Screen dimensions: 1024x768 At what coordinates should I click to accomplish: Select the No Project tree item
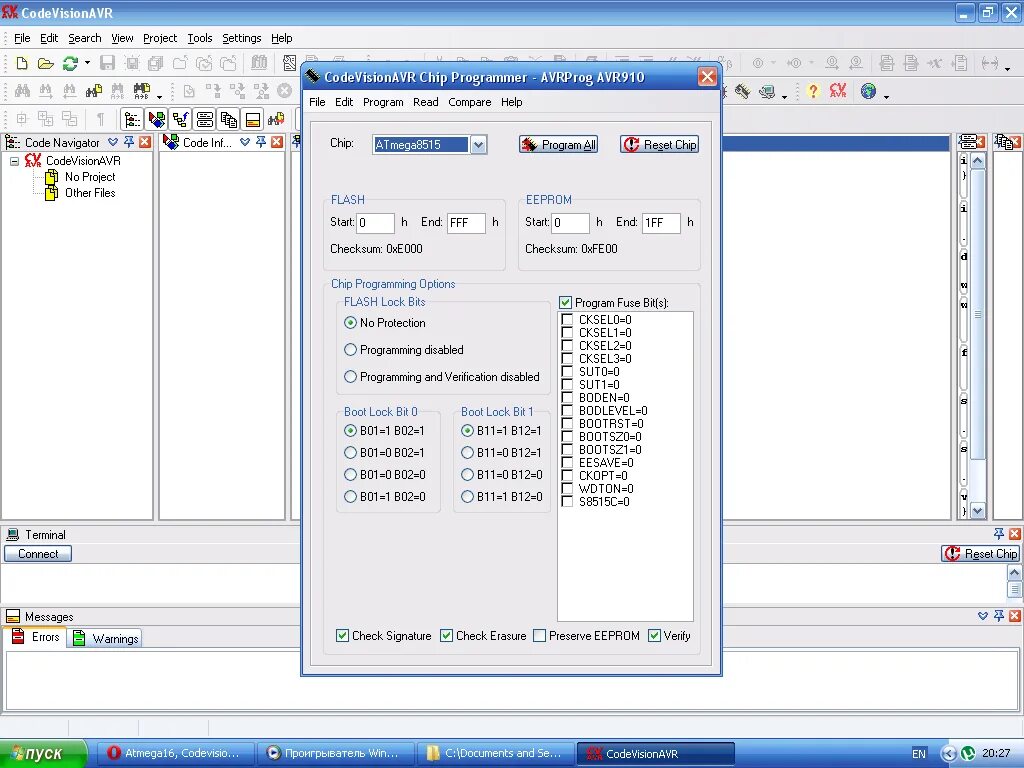90,177
